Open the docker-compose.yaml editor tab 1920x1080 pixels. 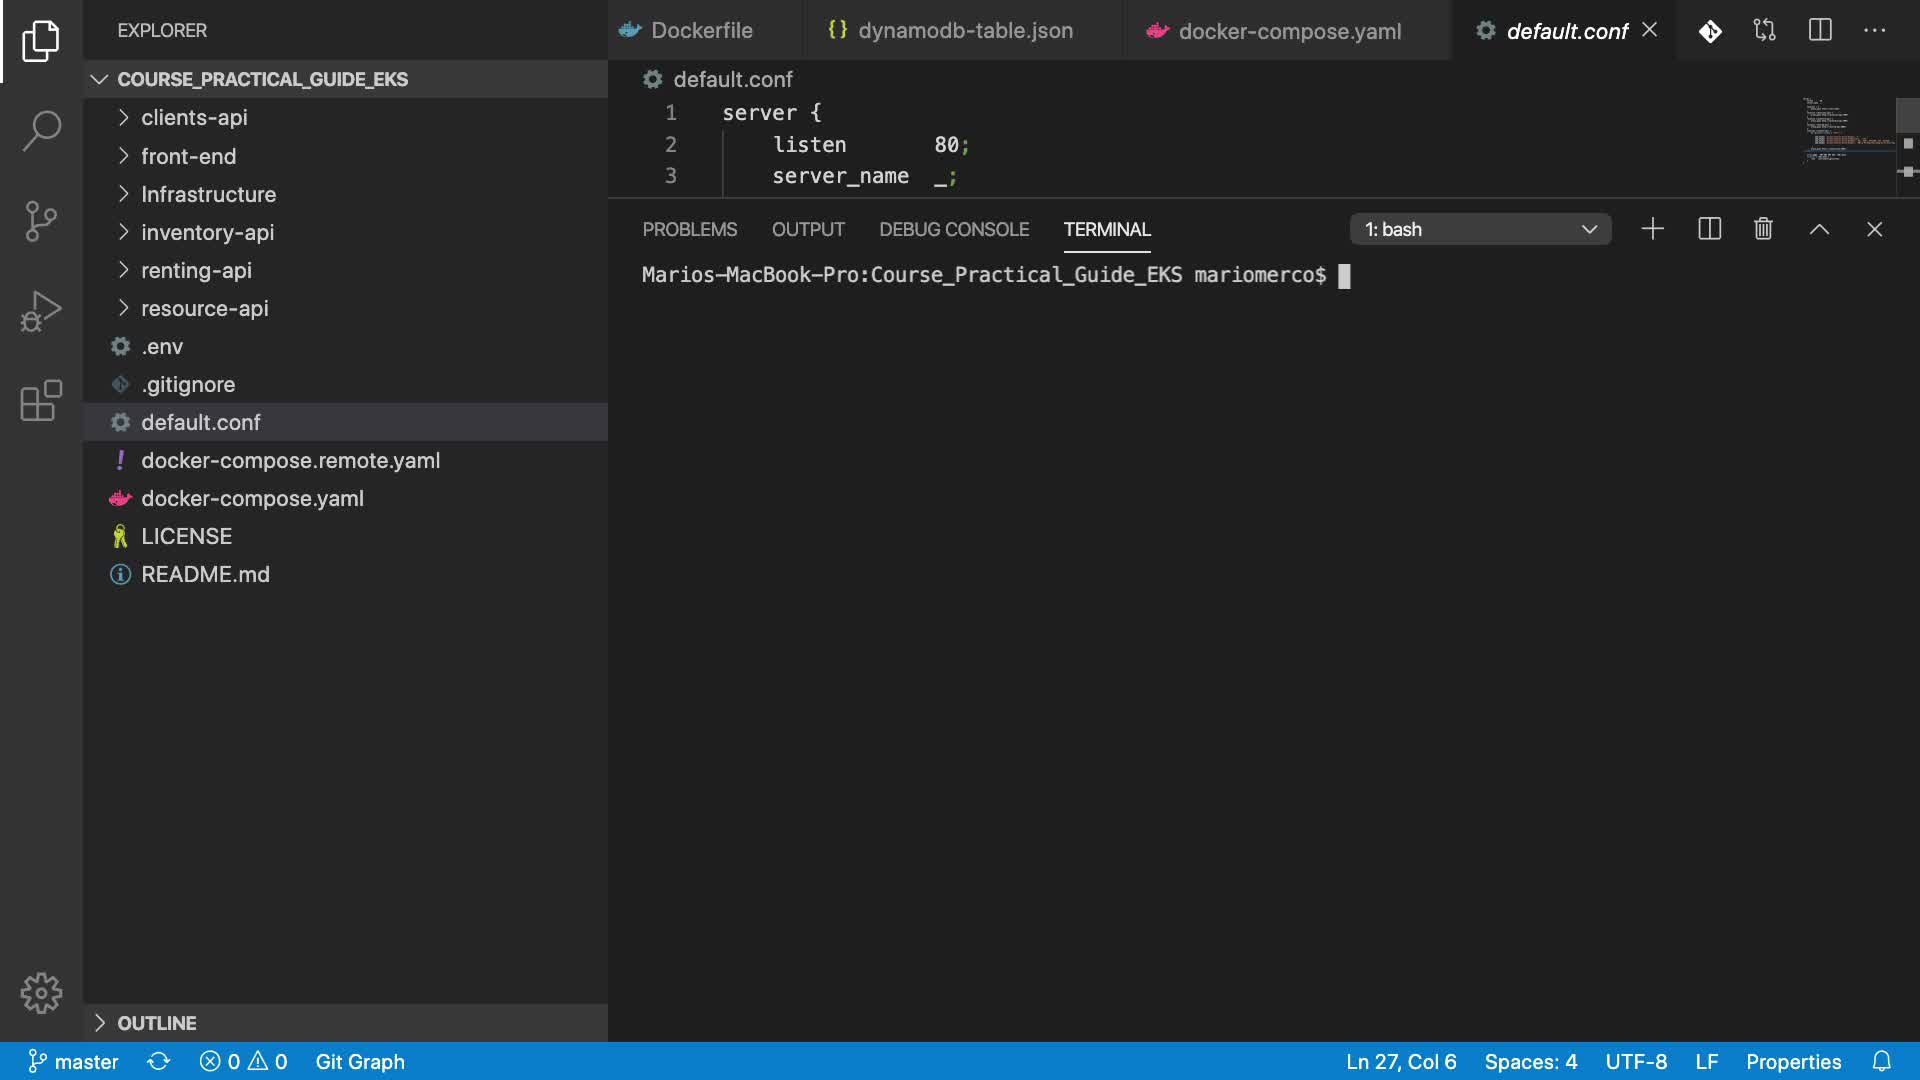[x=1288, y=31]
